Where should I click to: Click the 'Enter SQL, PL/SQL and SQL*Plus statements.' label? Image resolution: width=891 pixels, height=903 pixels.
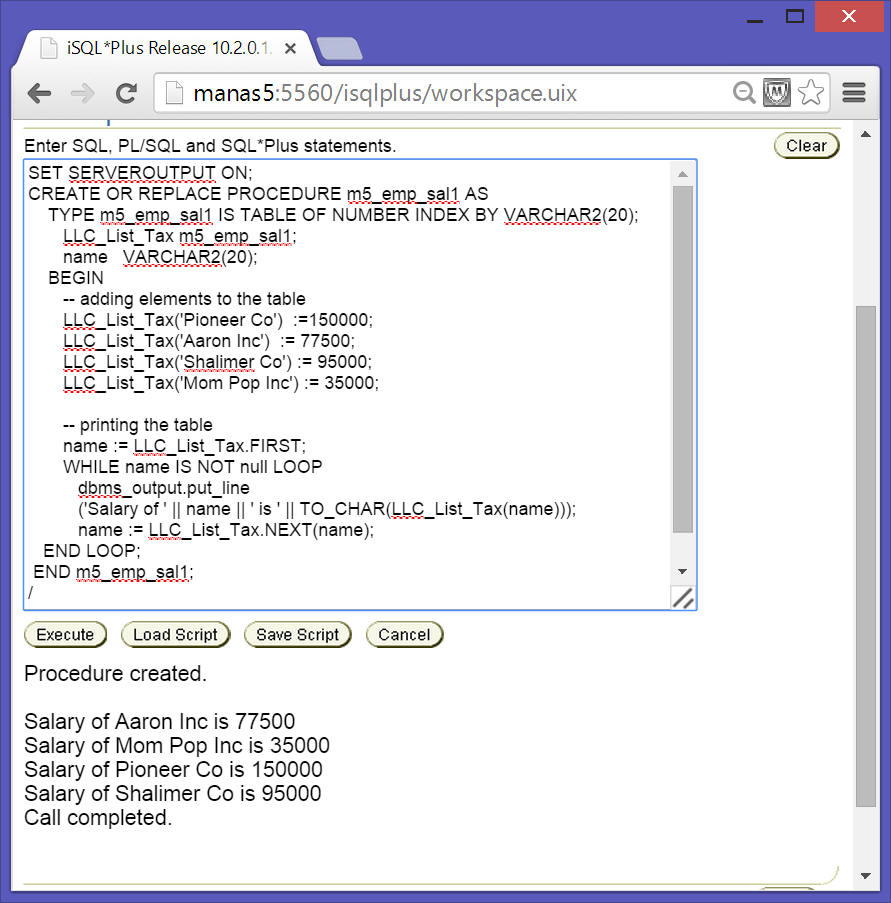210,146
